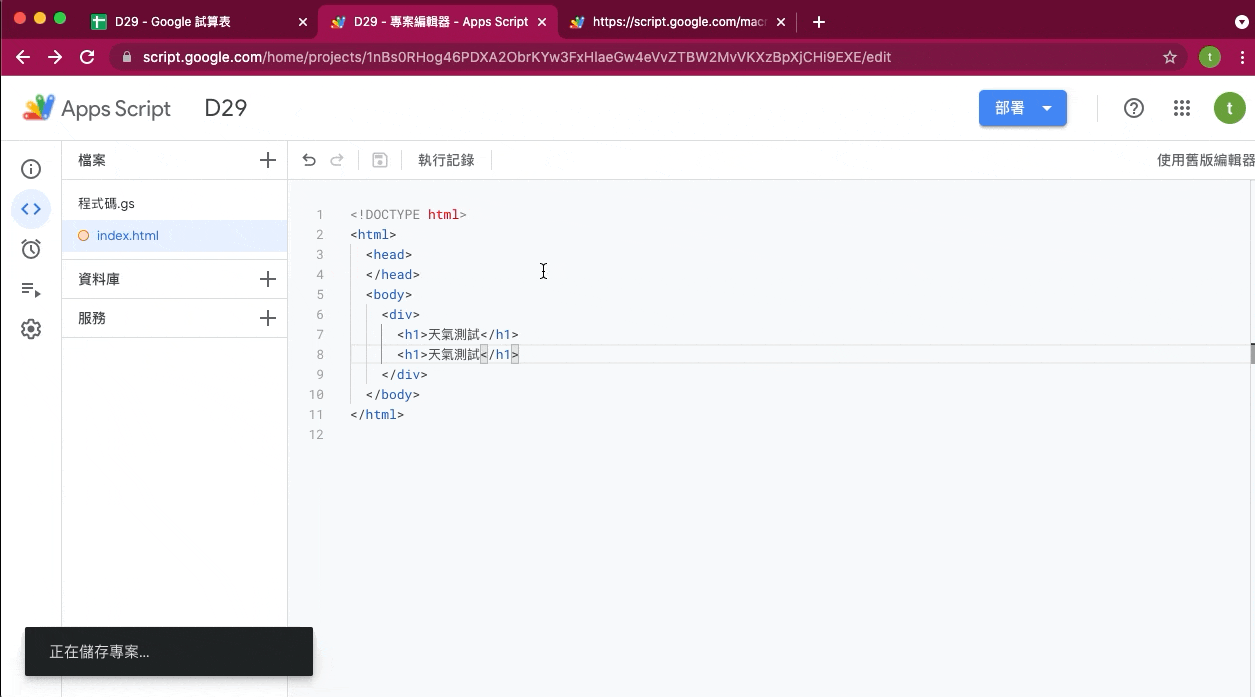Image resolution: width=1255 pixels, height=697 pixels.
Task: Open the help question mark icon
Action: (1134, 109)
